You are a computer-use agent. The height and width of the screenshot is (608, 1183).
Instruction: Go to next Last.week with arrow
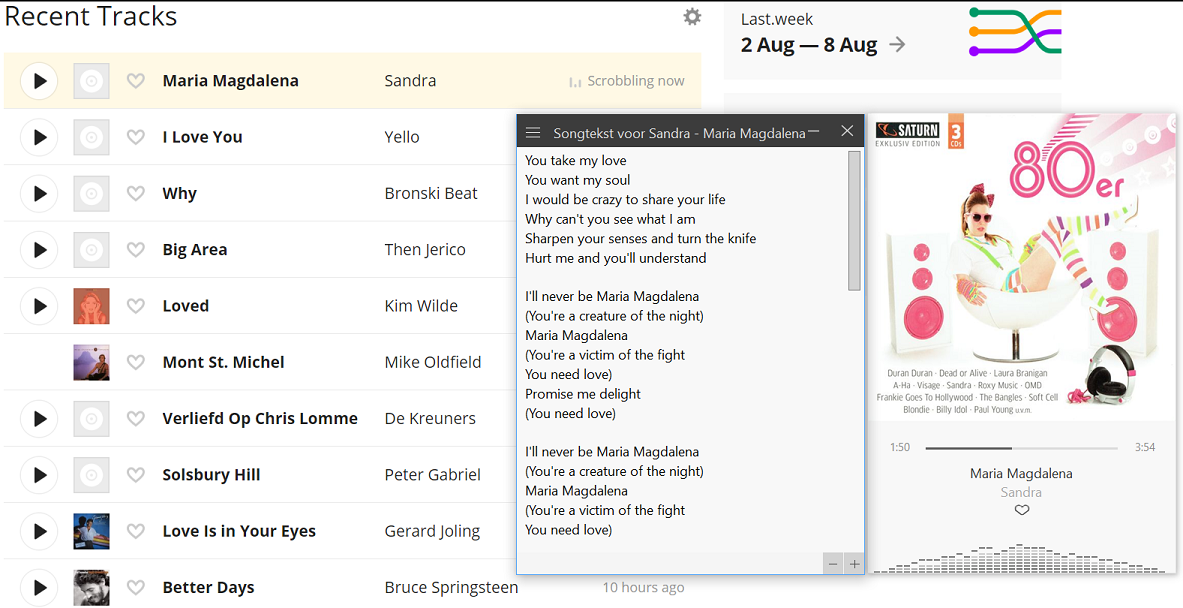(897, 45)
